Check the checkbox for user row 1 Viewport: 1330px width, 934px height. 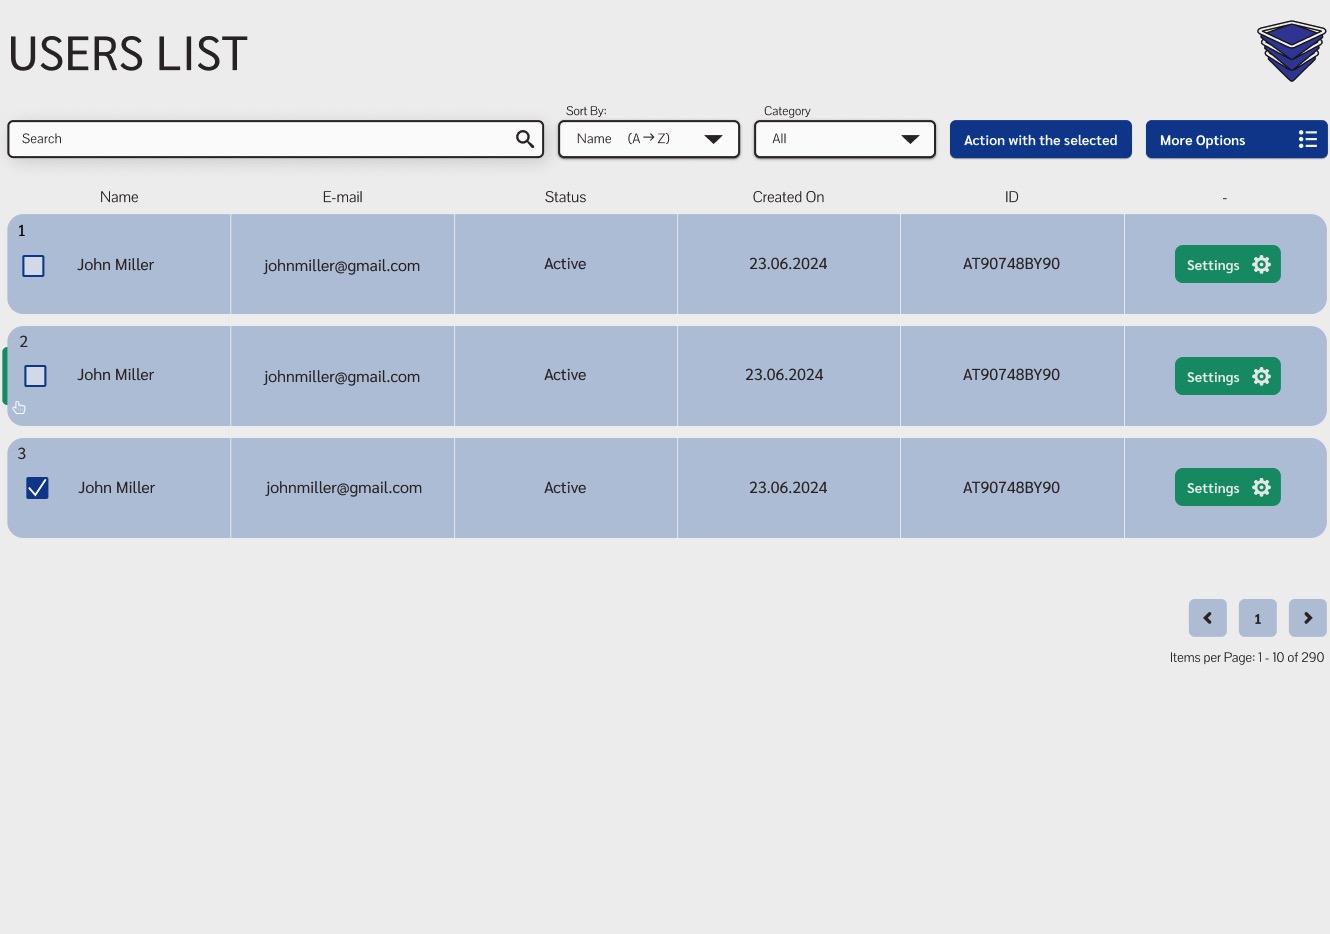click(x=34, y=266)
